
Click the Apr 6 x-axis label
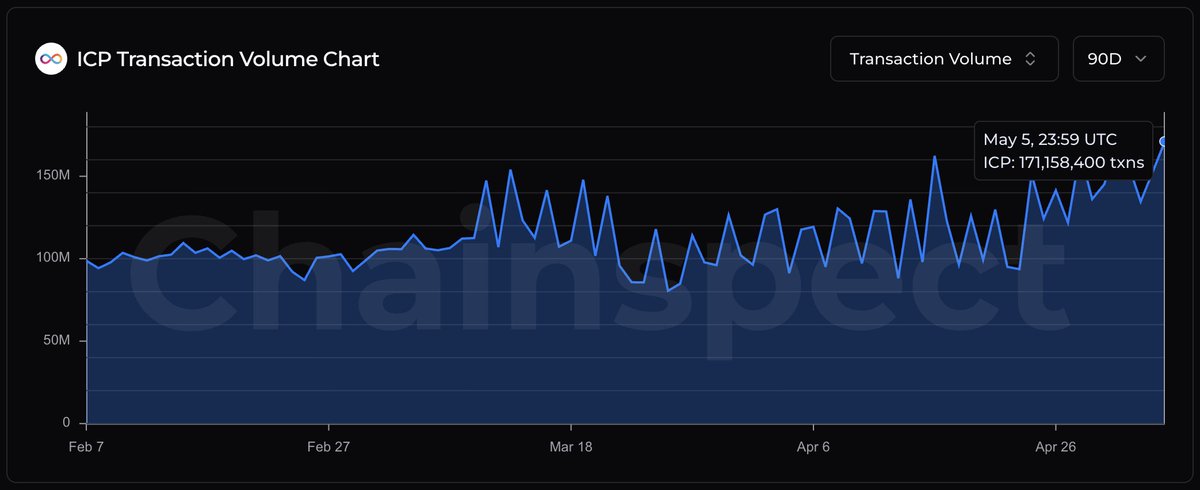point(812,447)
